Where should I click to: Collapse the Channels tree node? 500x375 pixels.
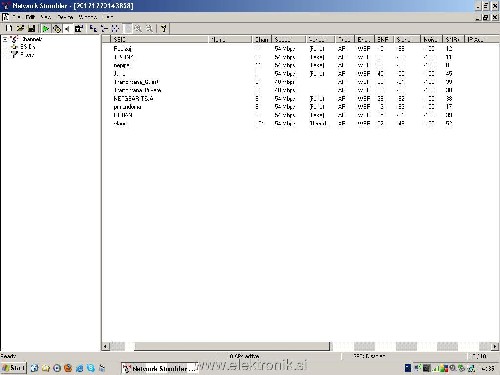(5, 39)
